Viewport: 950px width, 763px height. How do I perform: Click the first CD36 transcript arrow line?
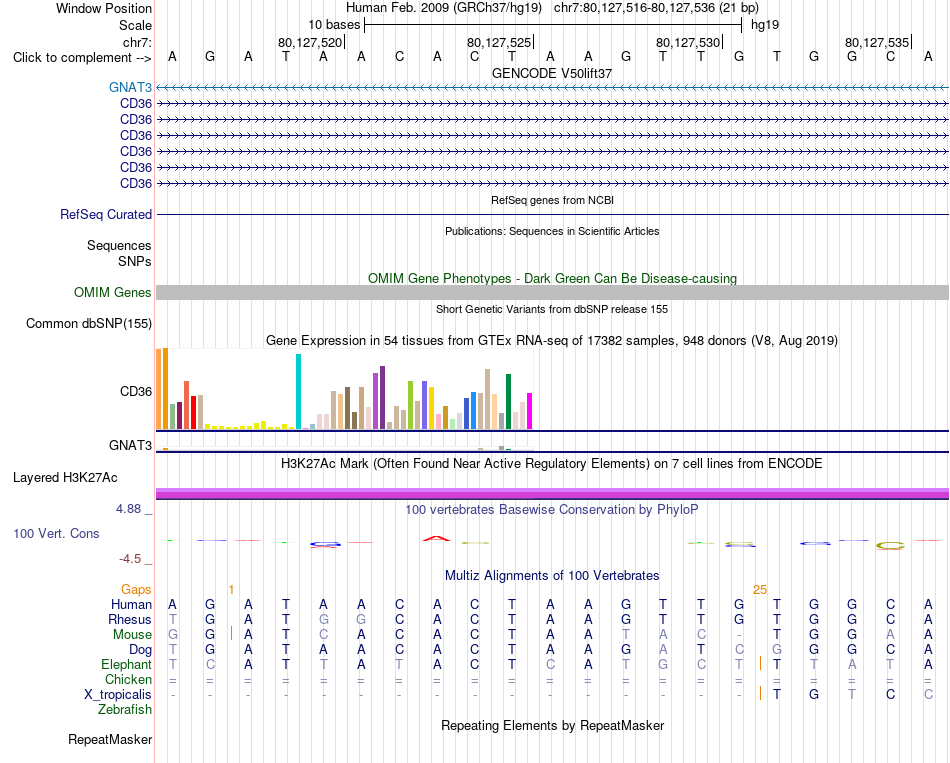tap(552, 104)
